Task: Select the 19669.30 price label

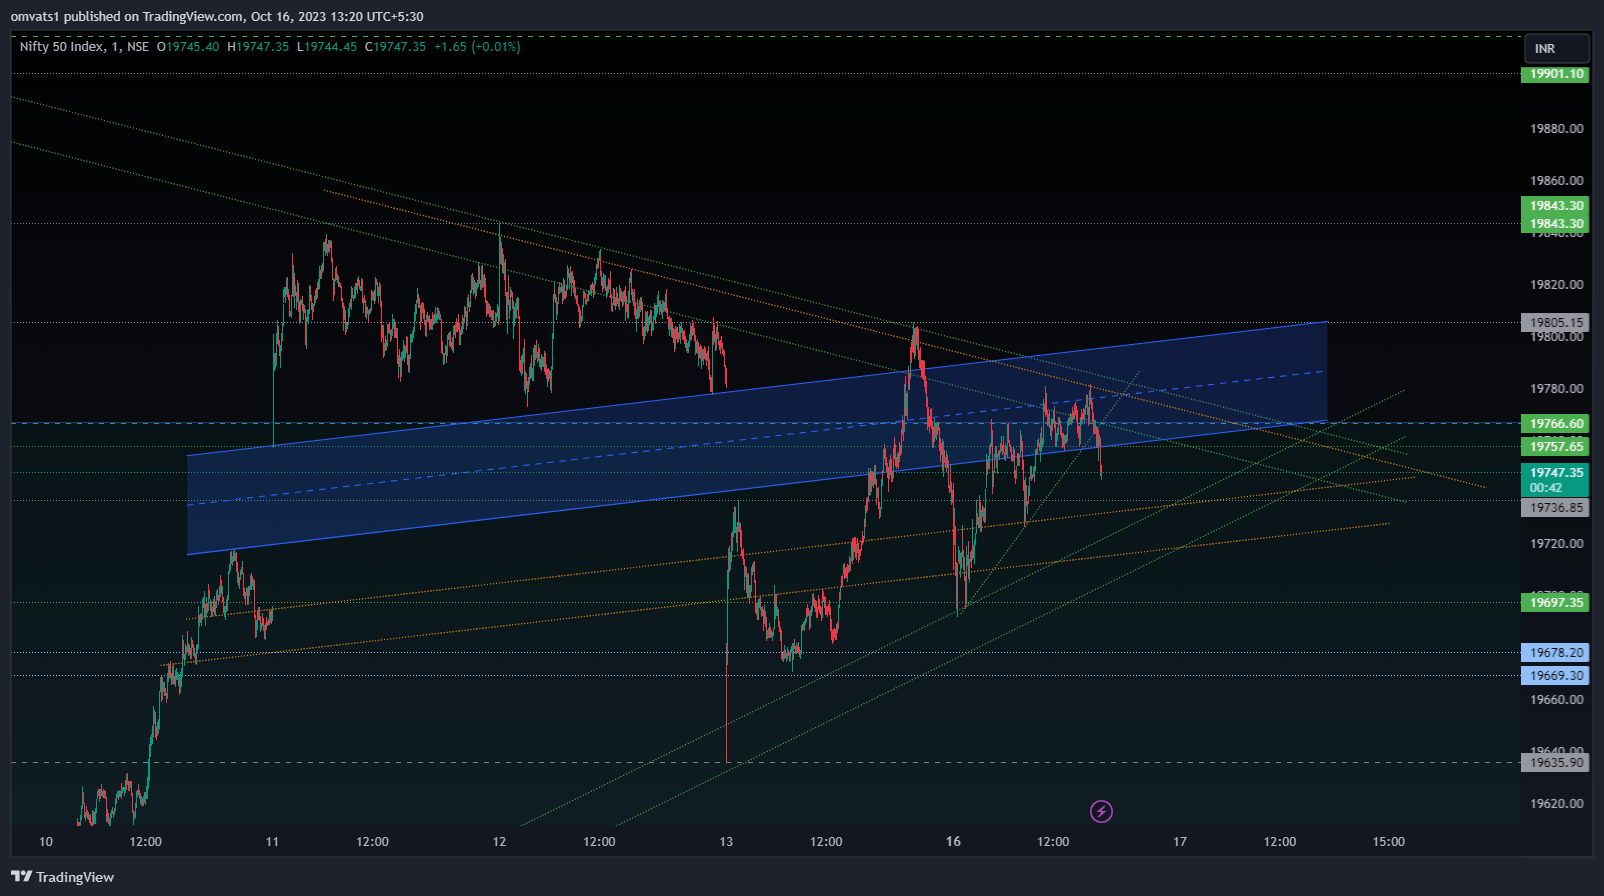Action: point(1556,675)
